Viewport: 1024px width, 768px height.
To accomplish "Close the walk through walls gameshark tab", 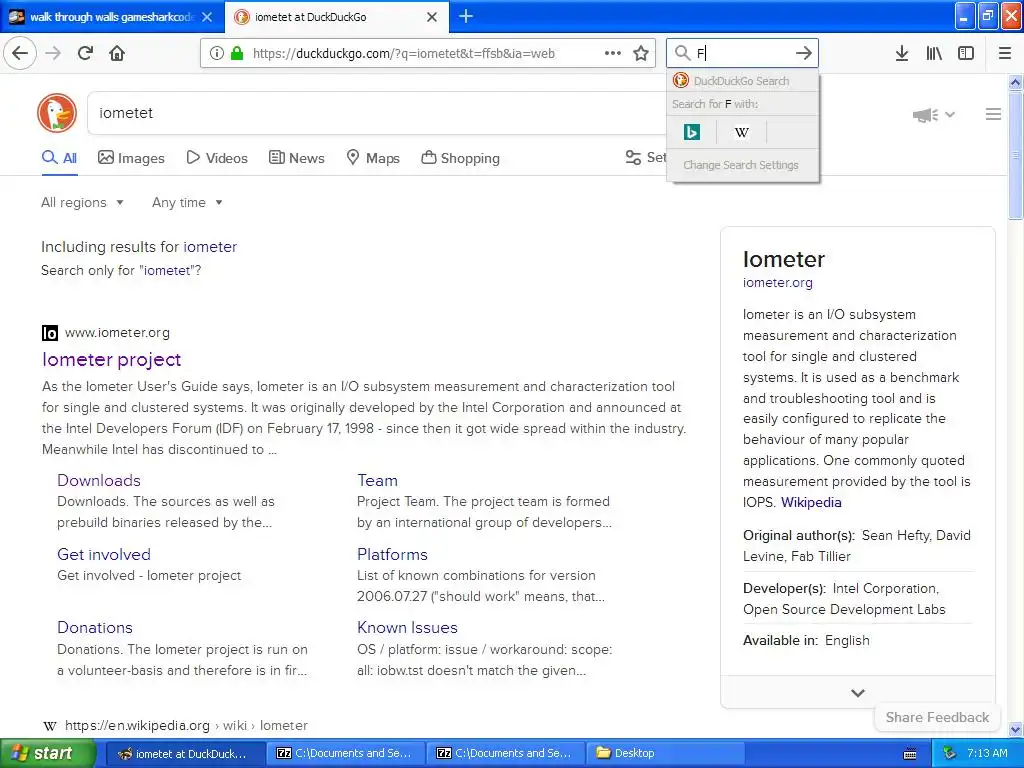I will coord(207,17).
